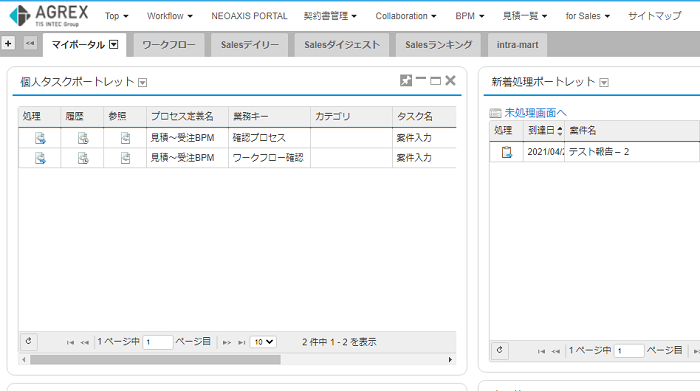The image size is (700, 391).
Task: Open reference icon for 確認プロセス row
Action: (x=125, y=138)
